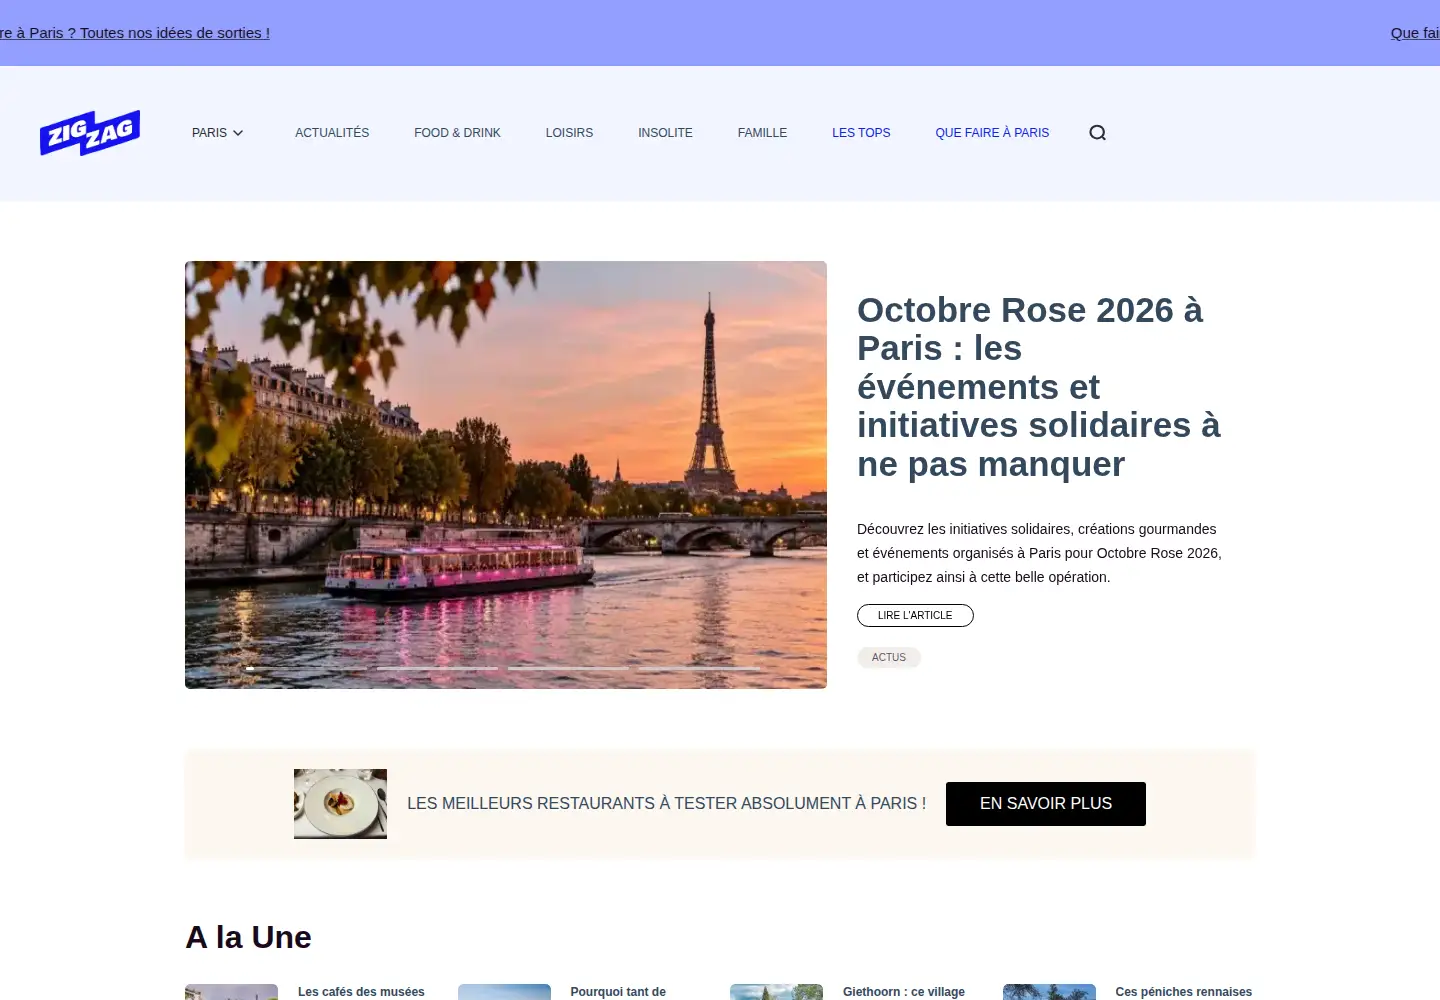Jump to the fourth carousel slide indicator
This screenshot has width=1440, height=1000.
[700, 668]
